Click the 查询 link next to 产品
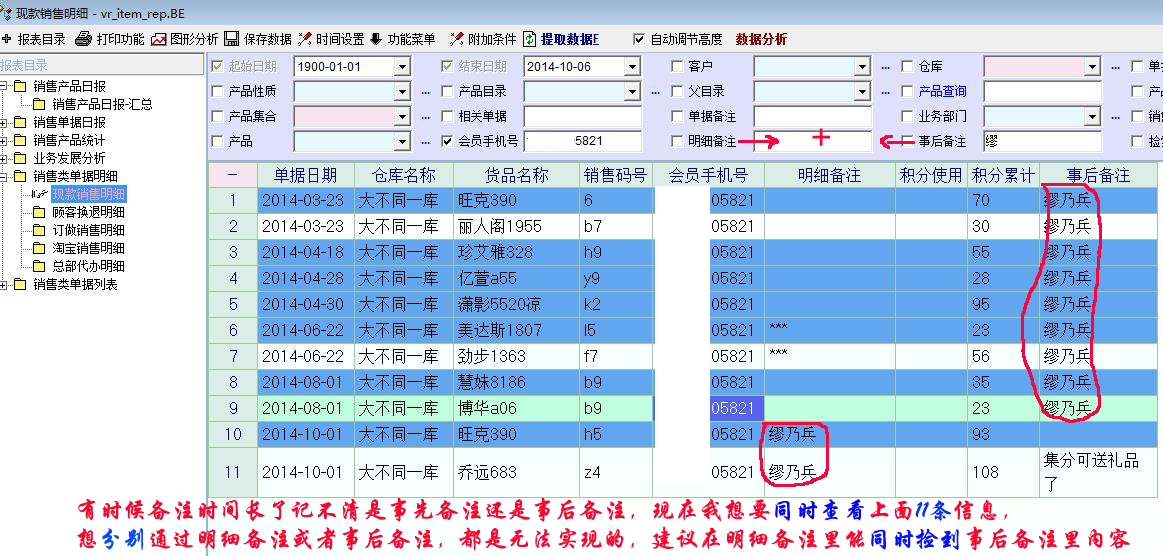This screenshot has width=1163, height=556. (x=953, y=91)
